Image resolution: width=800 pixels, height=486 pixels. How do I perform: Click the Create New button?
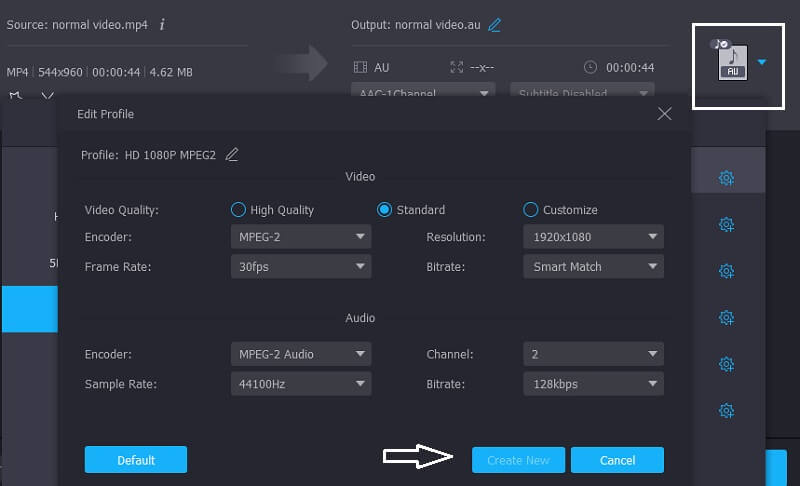[518, 460]
